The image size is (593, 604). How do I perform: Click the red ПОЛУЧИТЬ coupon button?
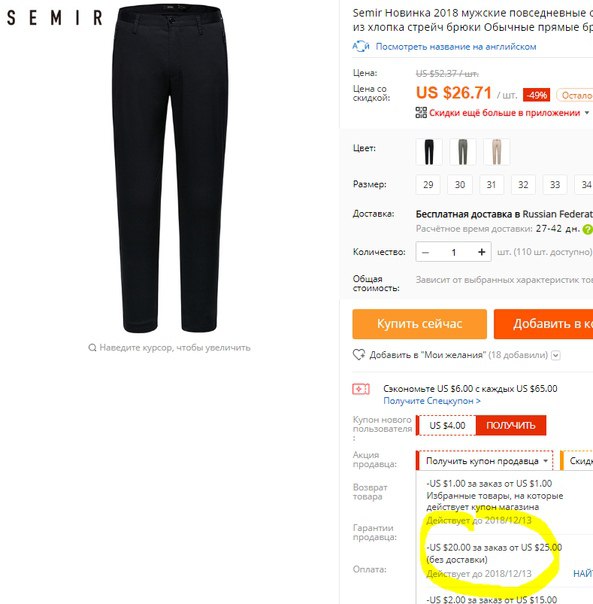tap(511, 425)
